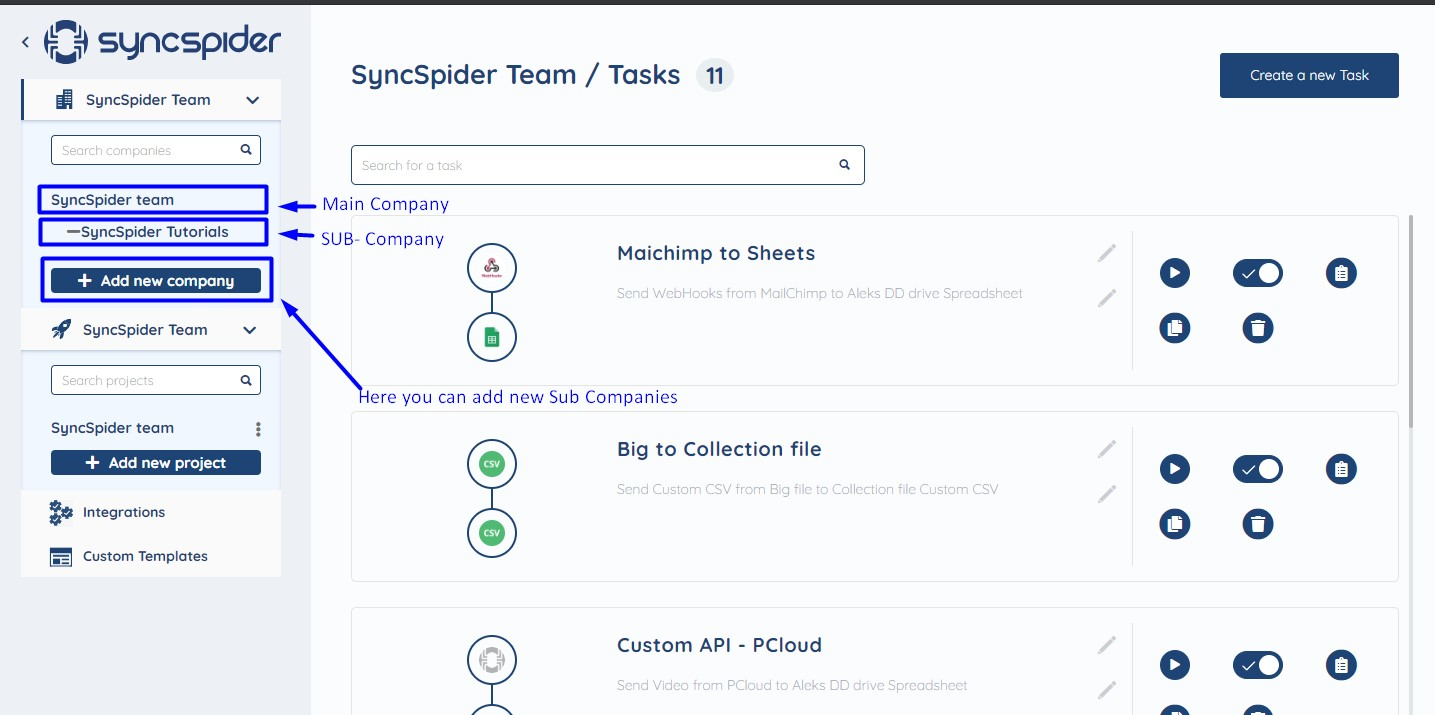Click the SyncSpider logo

click(x=164, y=42)
